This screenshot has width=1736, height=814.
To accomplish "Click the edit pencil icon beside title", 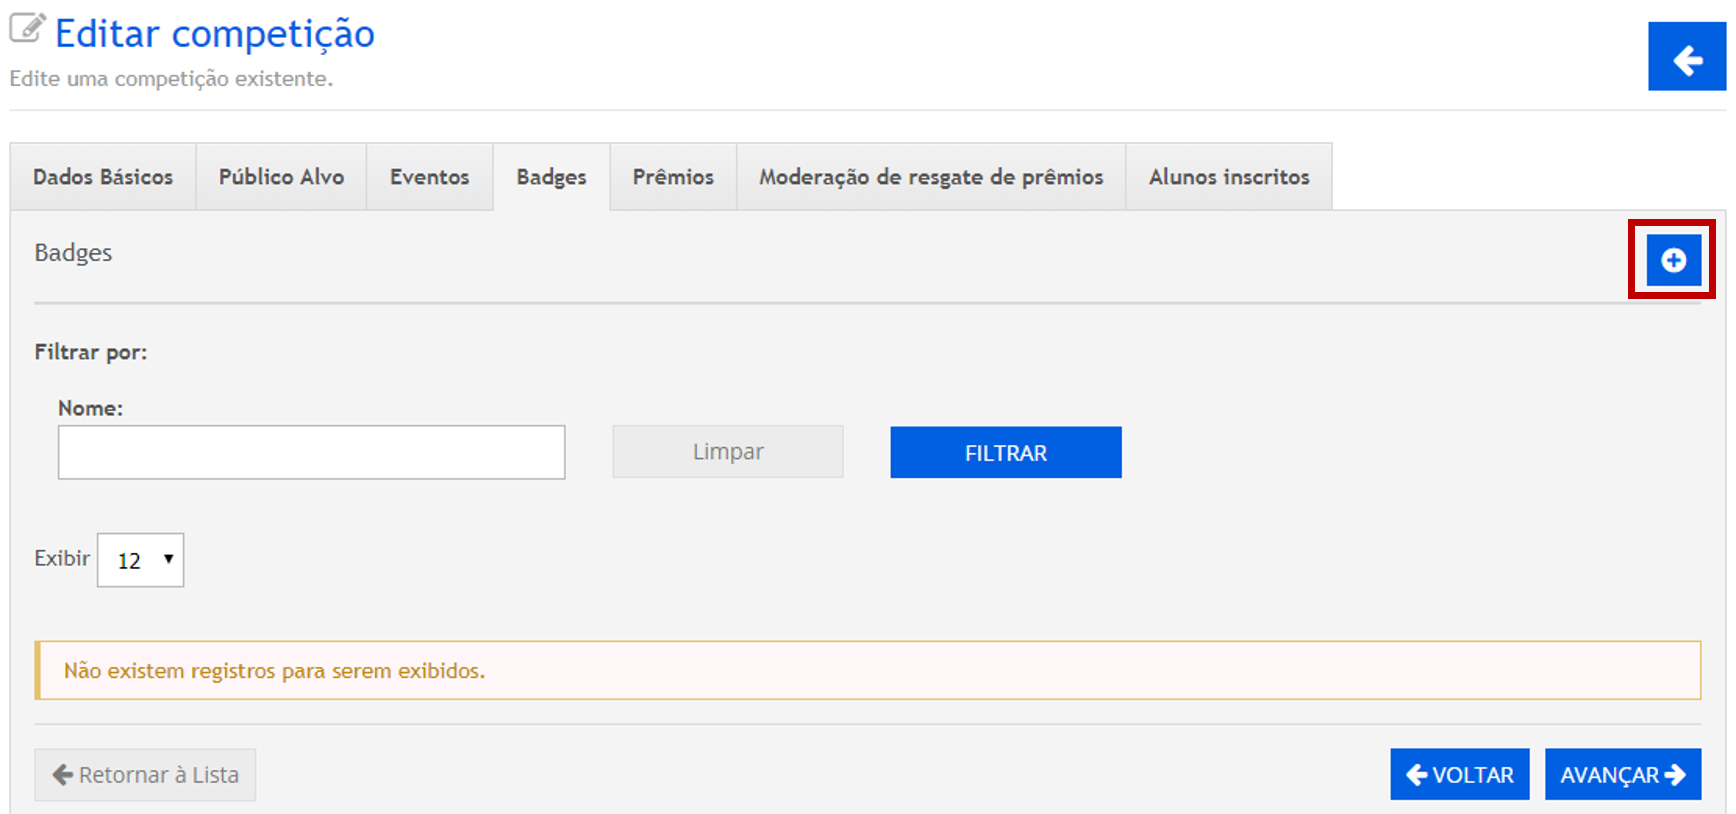I will point(27,28).
